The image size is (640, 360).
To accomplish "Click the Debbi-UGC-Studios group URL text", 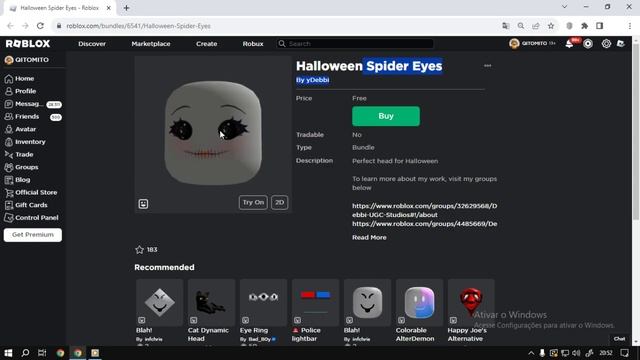I will point(424,210).
